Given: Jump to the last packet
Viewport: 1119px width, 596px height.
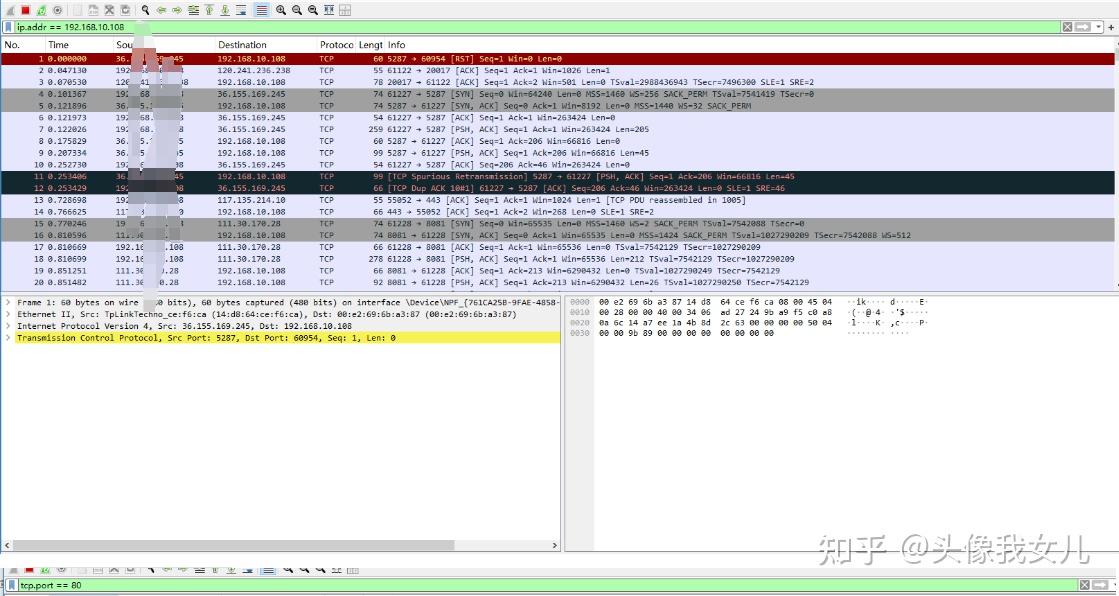Looking at the screenshot, I should pos(225,10).
